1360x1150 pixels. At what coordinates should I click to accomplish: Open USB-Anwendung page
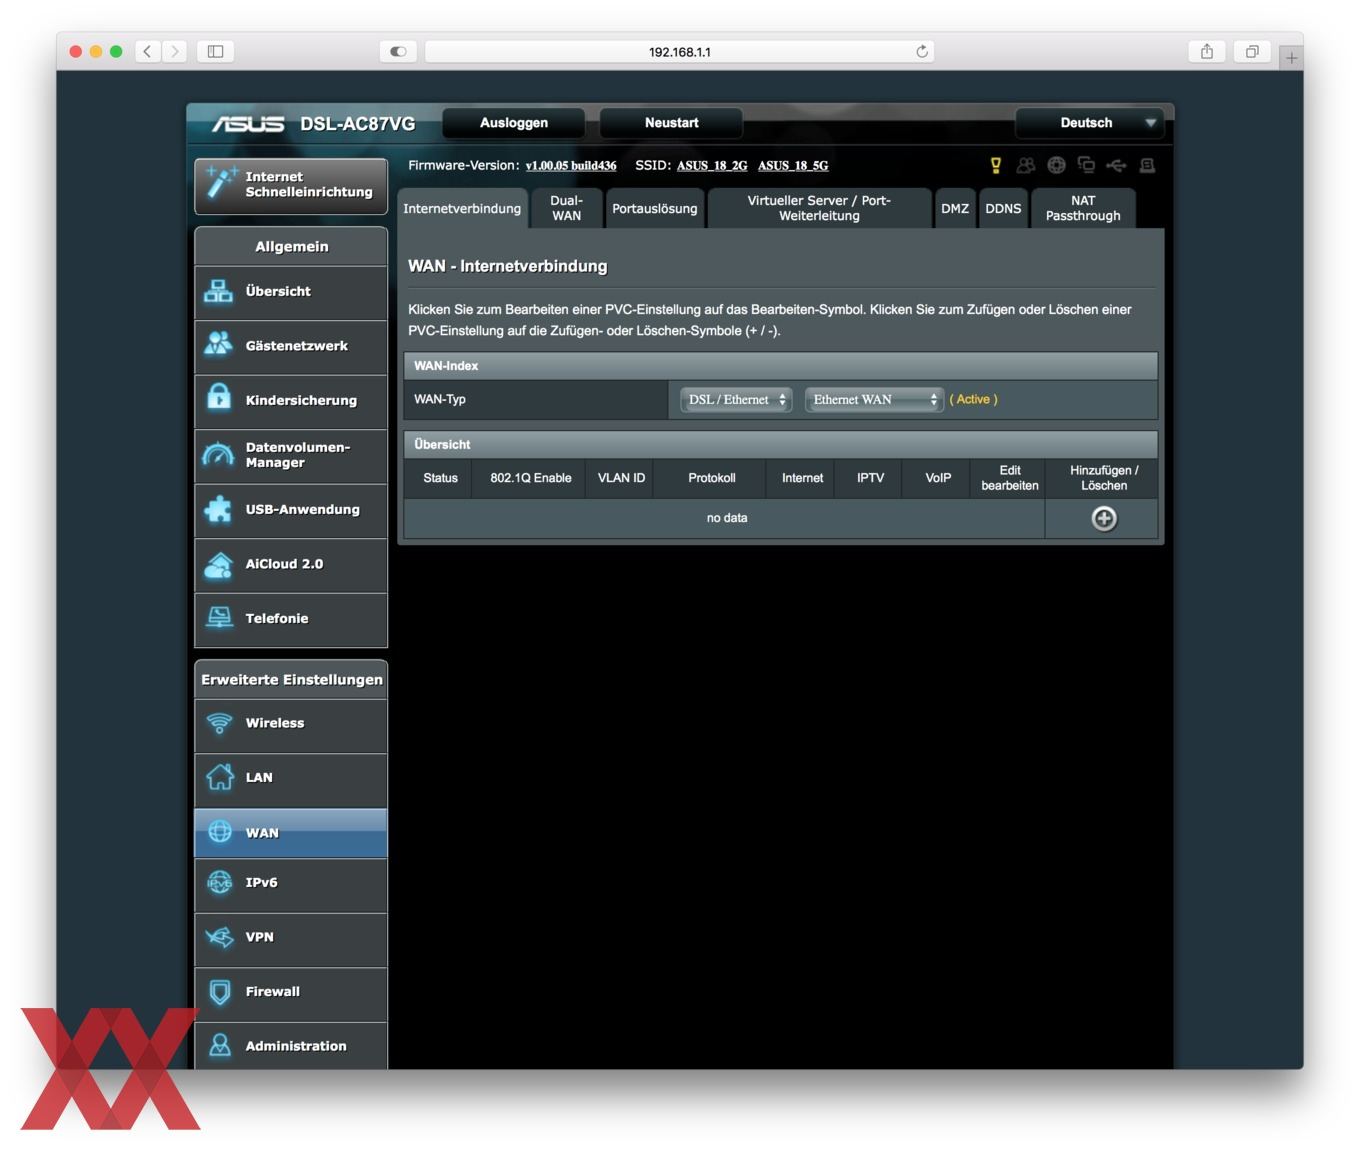click(291, 510)
